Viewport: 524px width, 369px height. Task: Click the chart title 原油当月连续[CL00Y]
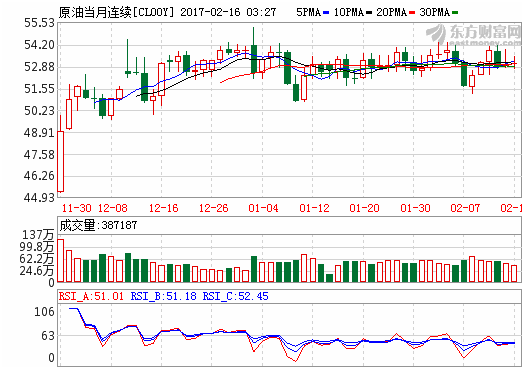[117, 13]
